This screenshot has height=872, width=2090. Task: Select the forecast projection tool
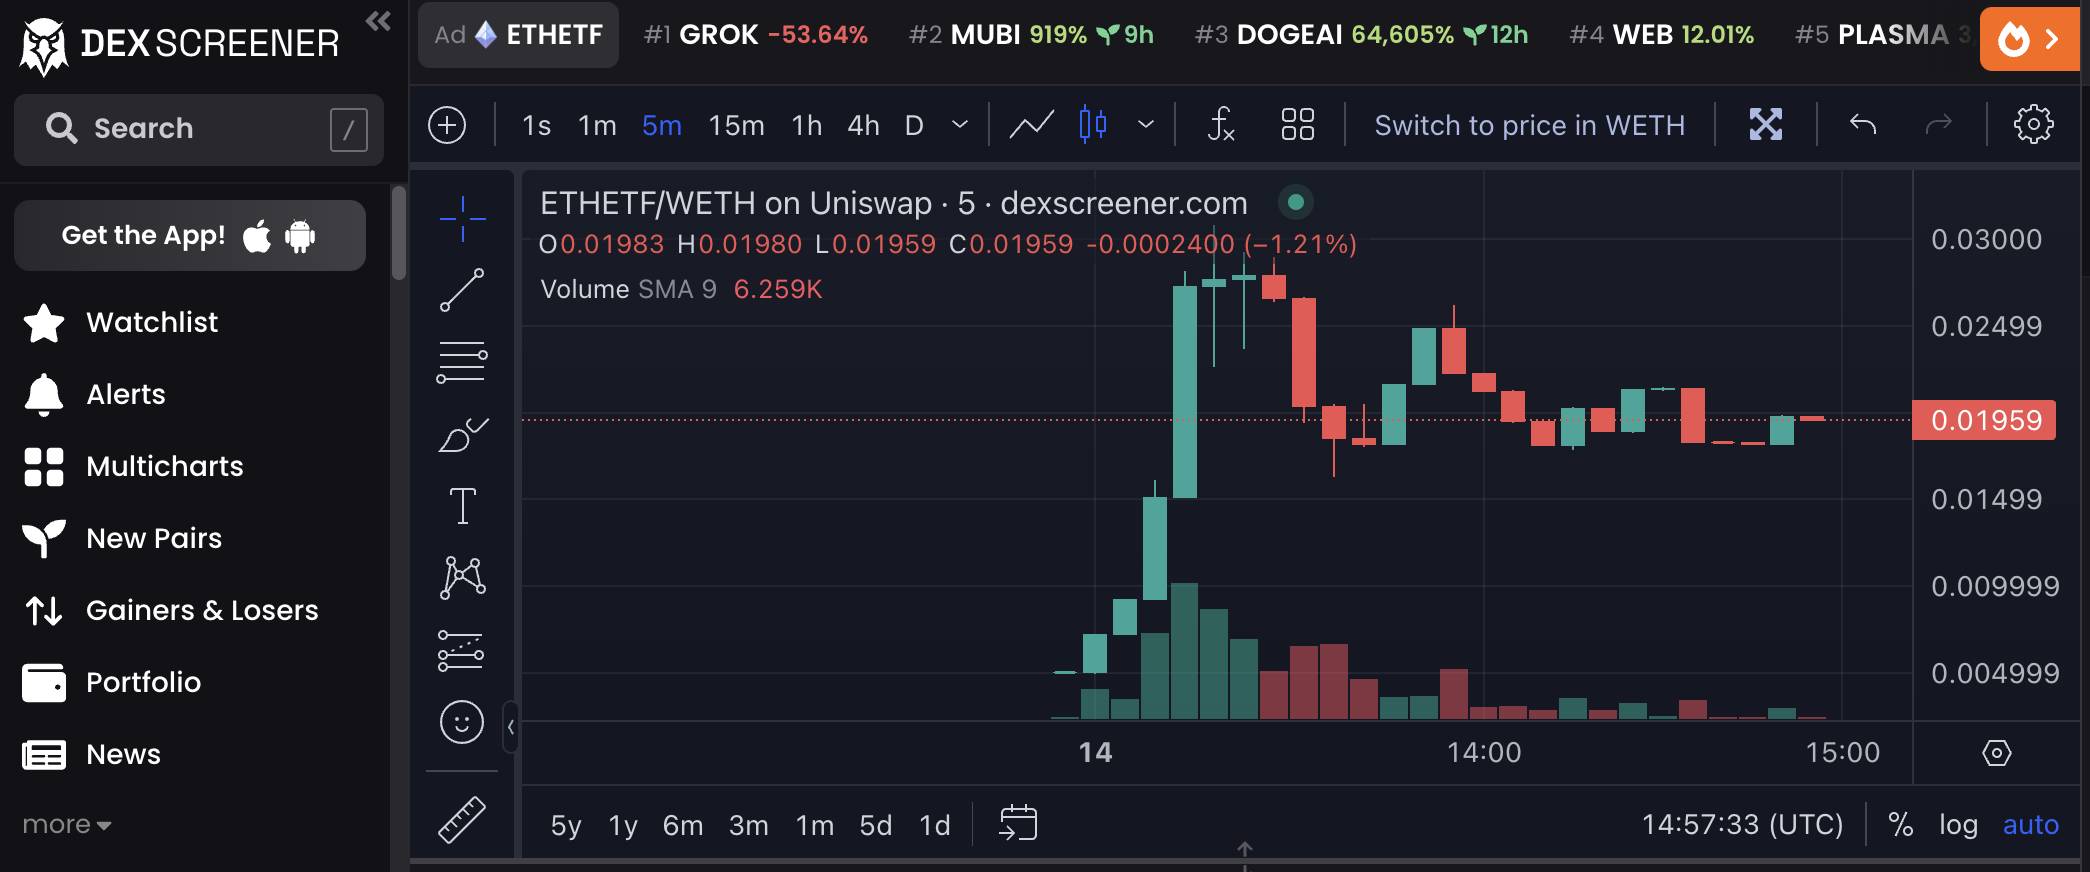pos(461,651)
